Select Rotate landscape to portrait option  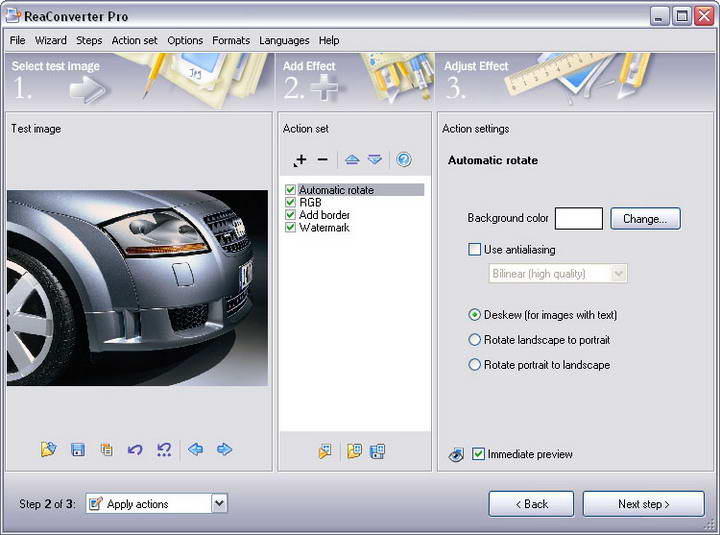(475, 340)
